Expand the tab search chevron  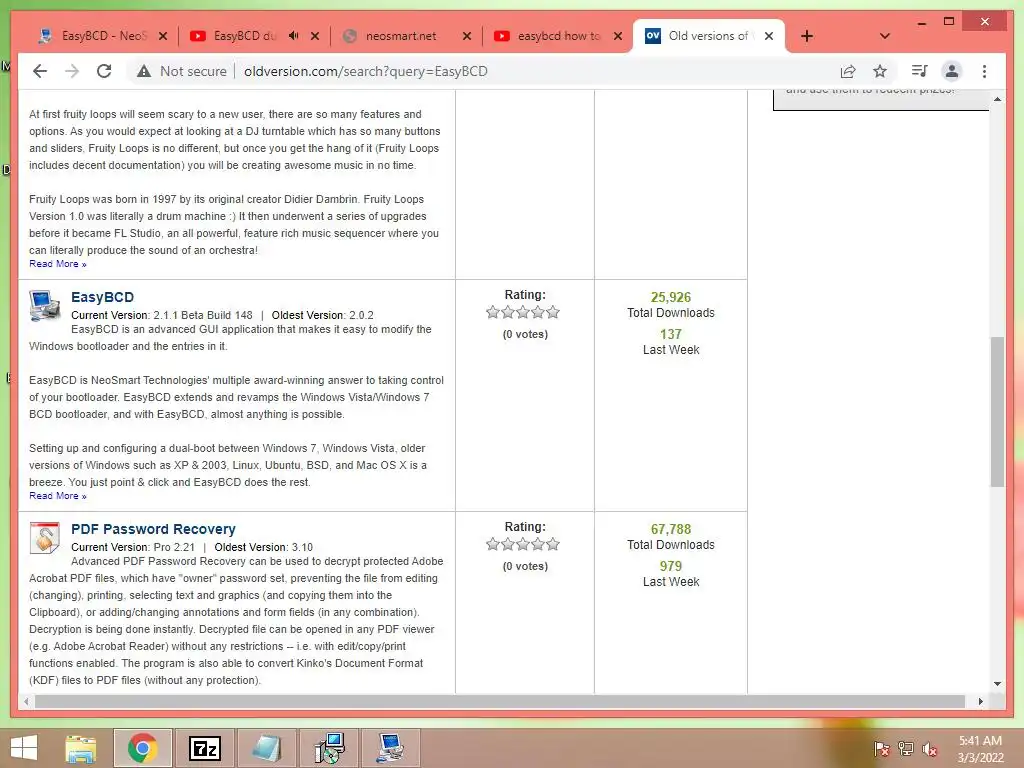(884, 36)
